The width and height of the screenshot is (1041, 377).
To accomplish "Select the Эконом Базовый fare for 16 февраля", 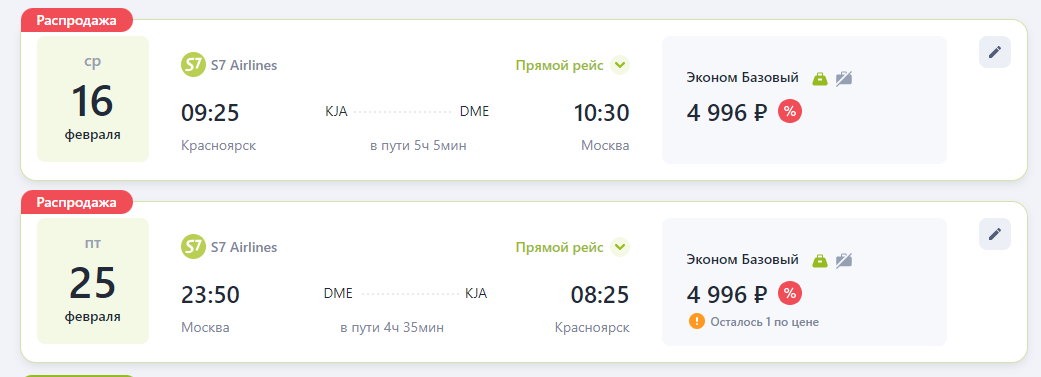I will pos(804,100).
